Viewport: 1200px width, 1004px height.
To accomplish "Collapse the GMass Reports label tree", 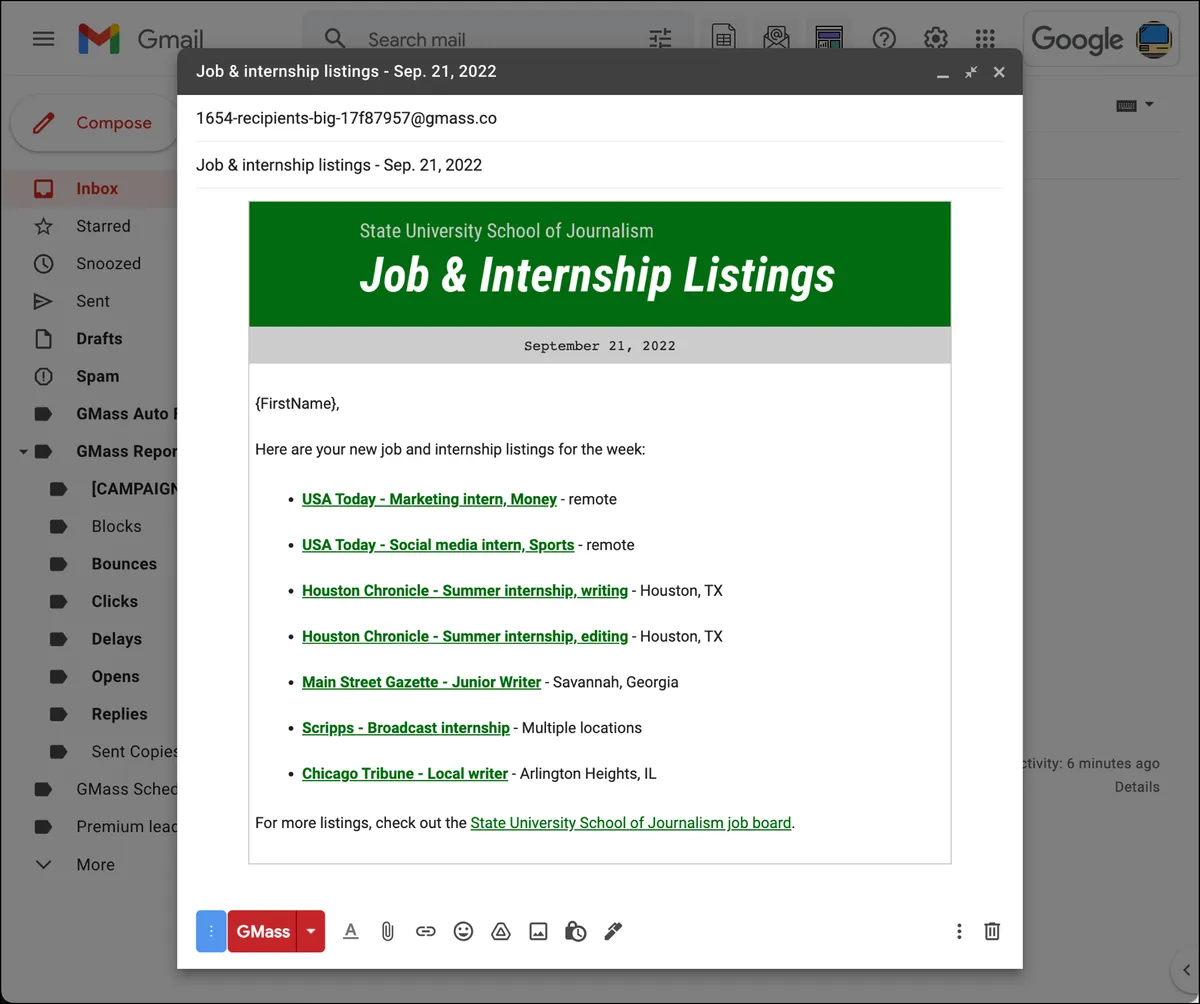I will pos(23,452).
